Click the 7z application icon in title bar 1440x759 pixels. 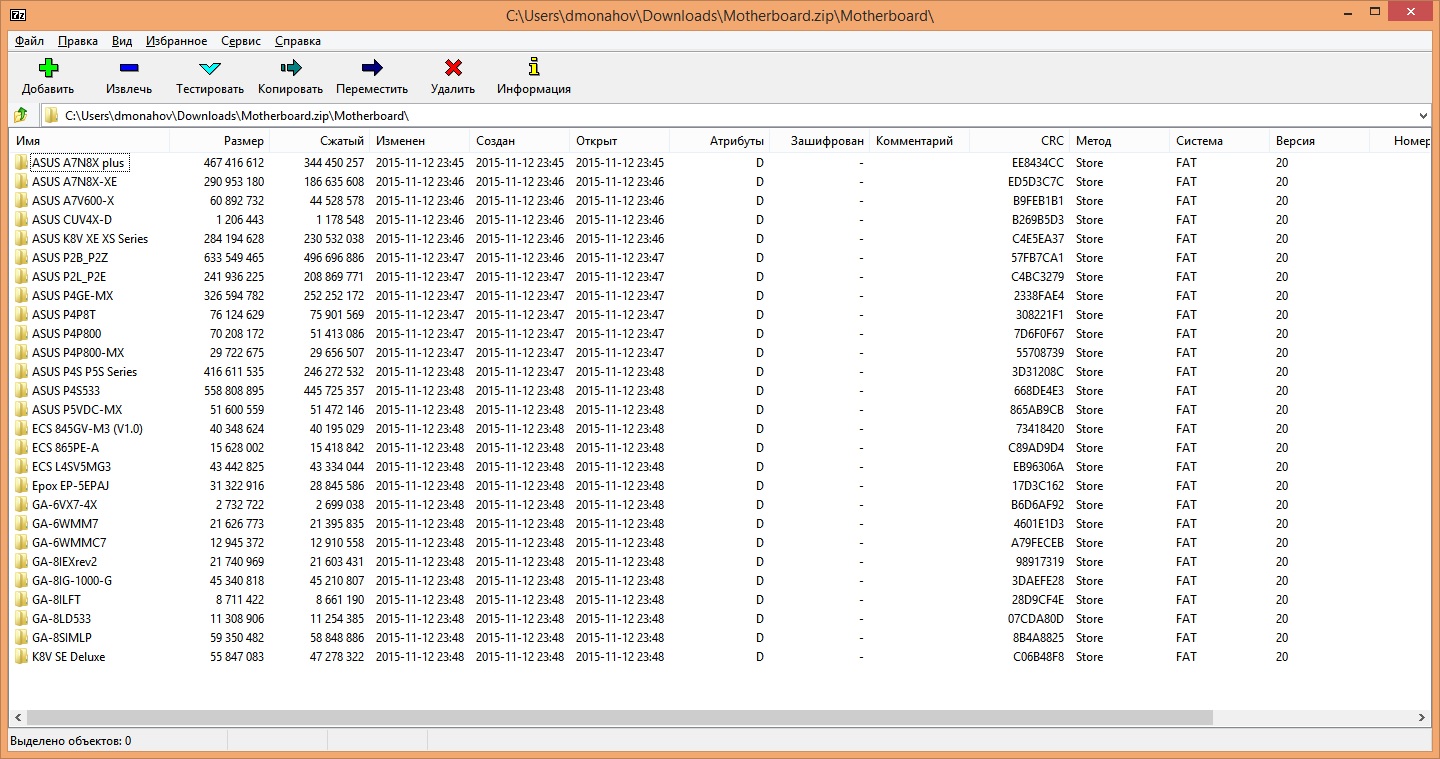pos(18,15)
